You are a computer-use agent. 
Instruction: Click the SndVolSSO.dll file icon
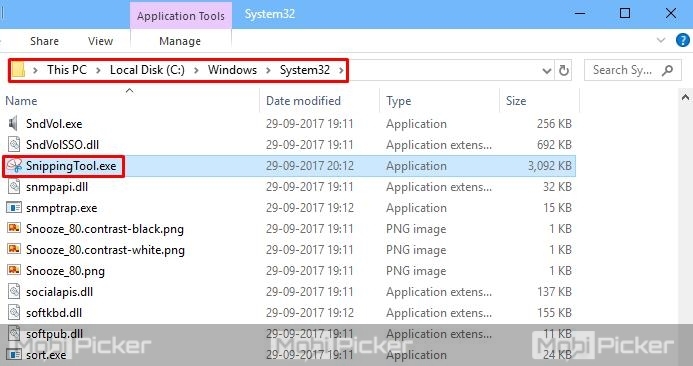coord(14,144)
